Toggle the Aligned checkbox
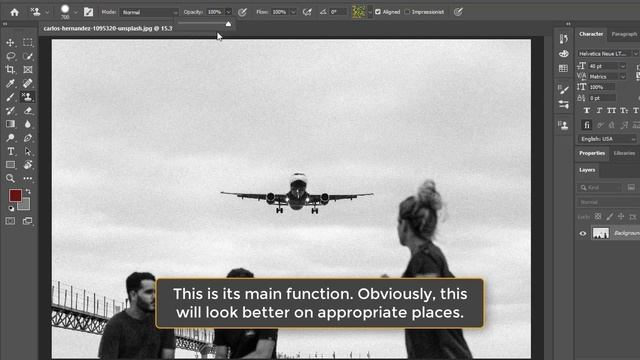 tap(378, 12)
